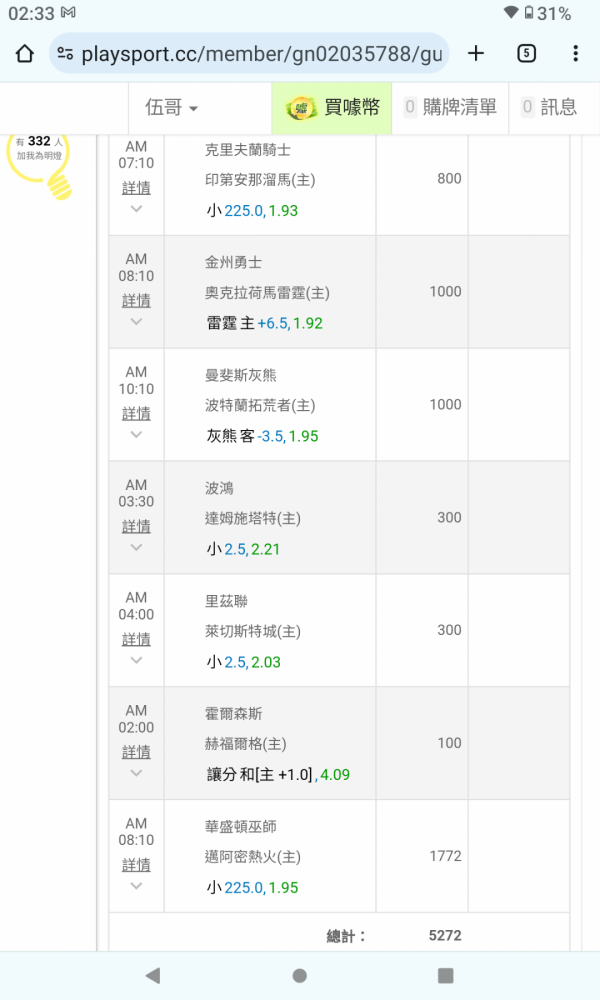Expand details chevron for 金州勇士 game
Image resolution: width=600 pixels, height=1000 pixels.
tap(137, 322)
